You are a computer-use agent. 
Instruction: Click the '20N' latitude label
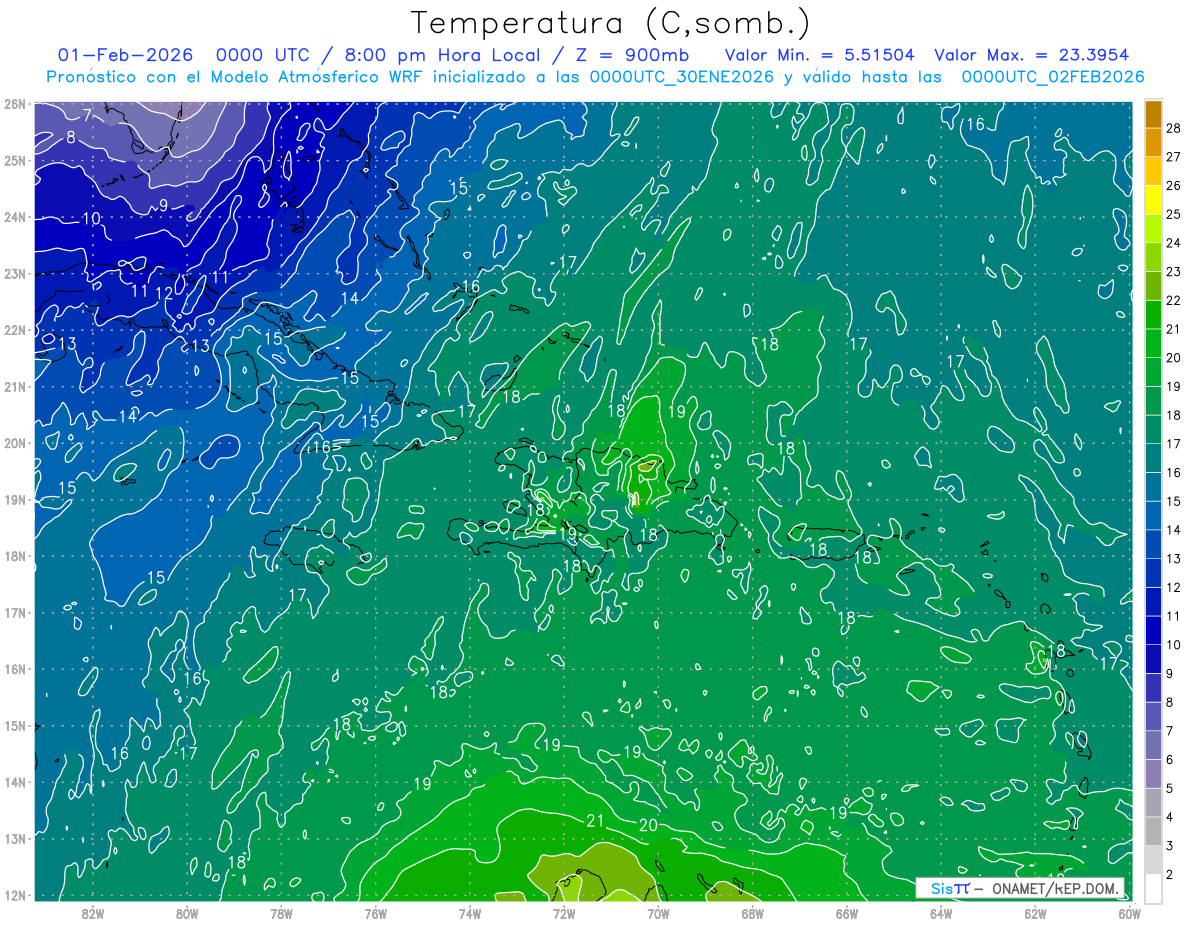(x=14, y=443)
